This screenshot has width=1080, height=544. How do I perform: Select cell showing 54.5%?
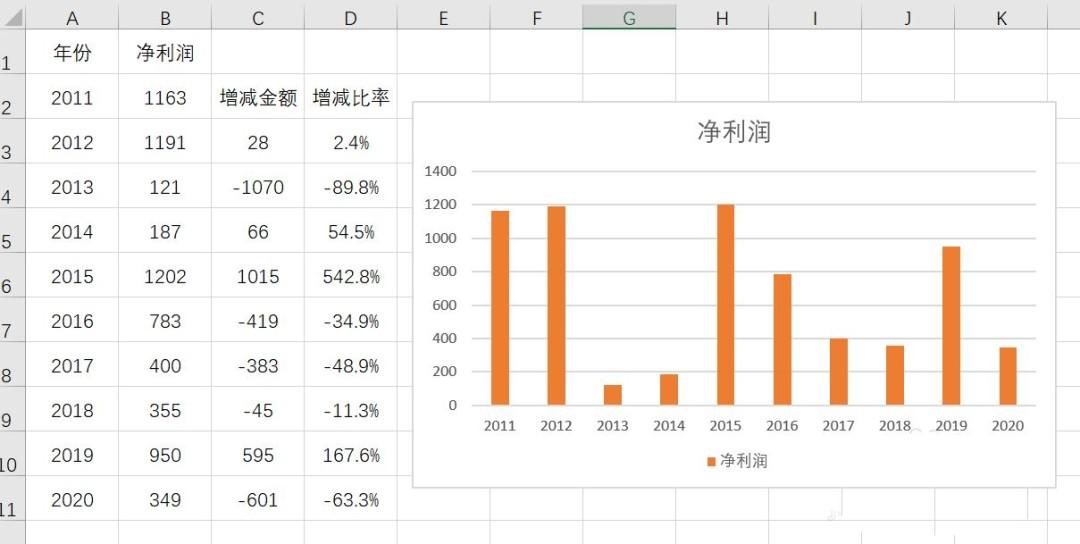pos(351,232)
